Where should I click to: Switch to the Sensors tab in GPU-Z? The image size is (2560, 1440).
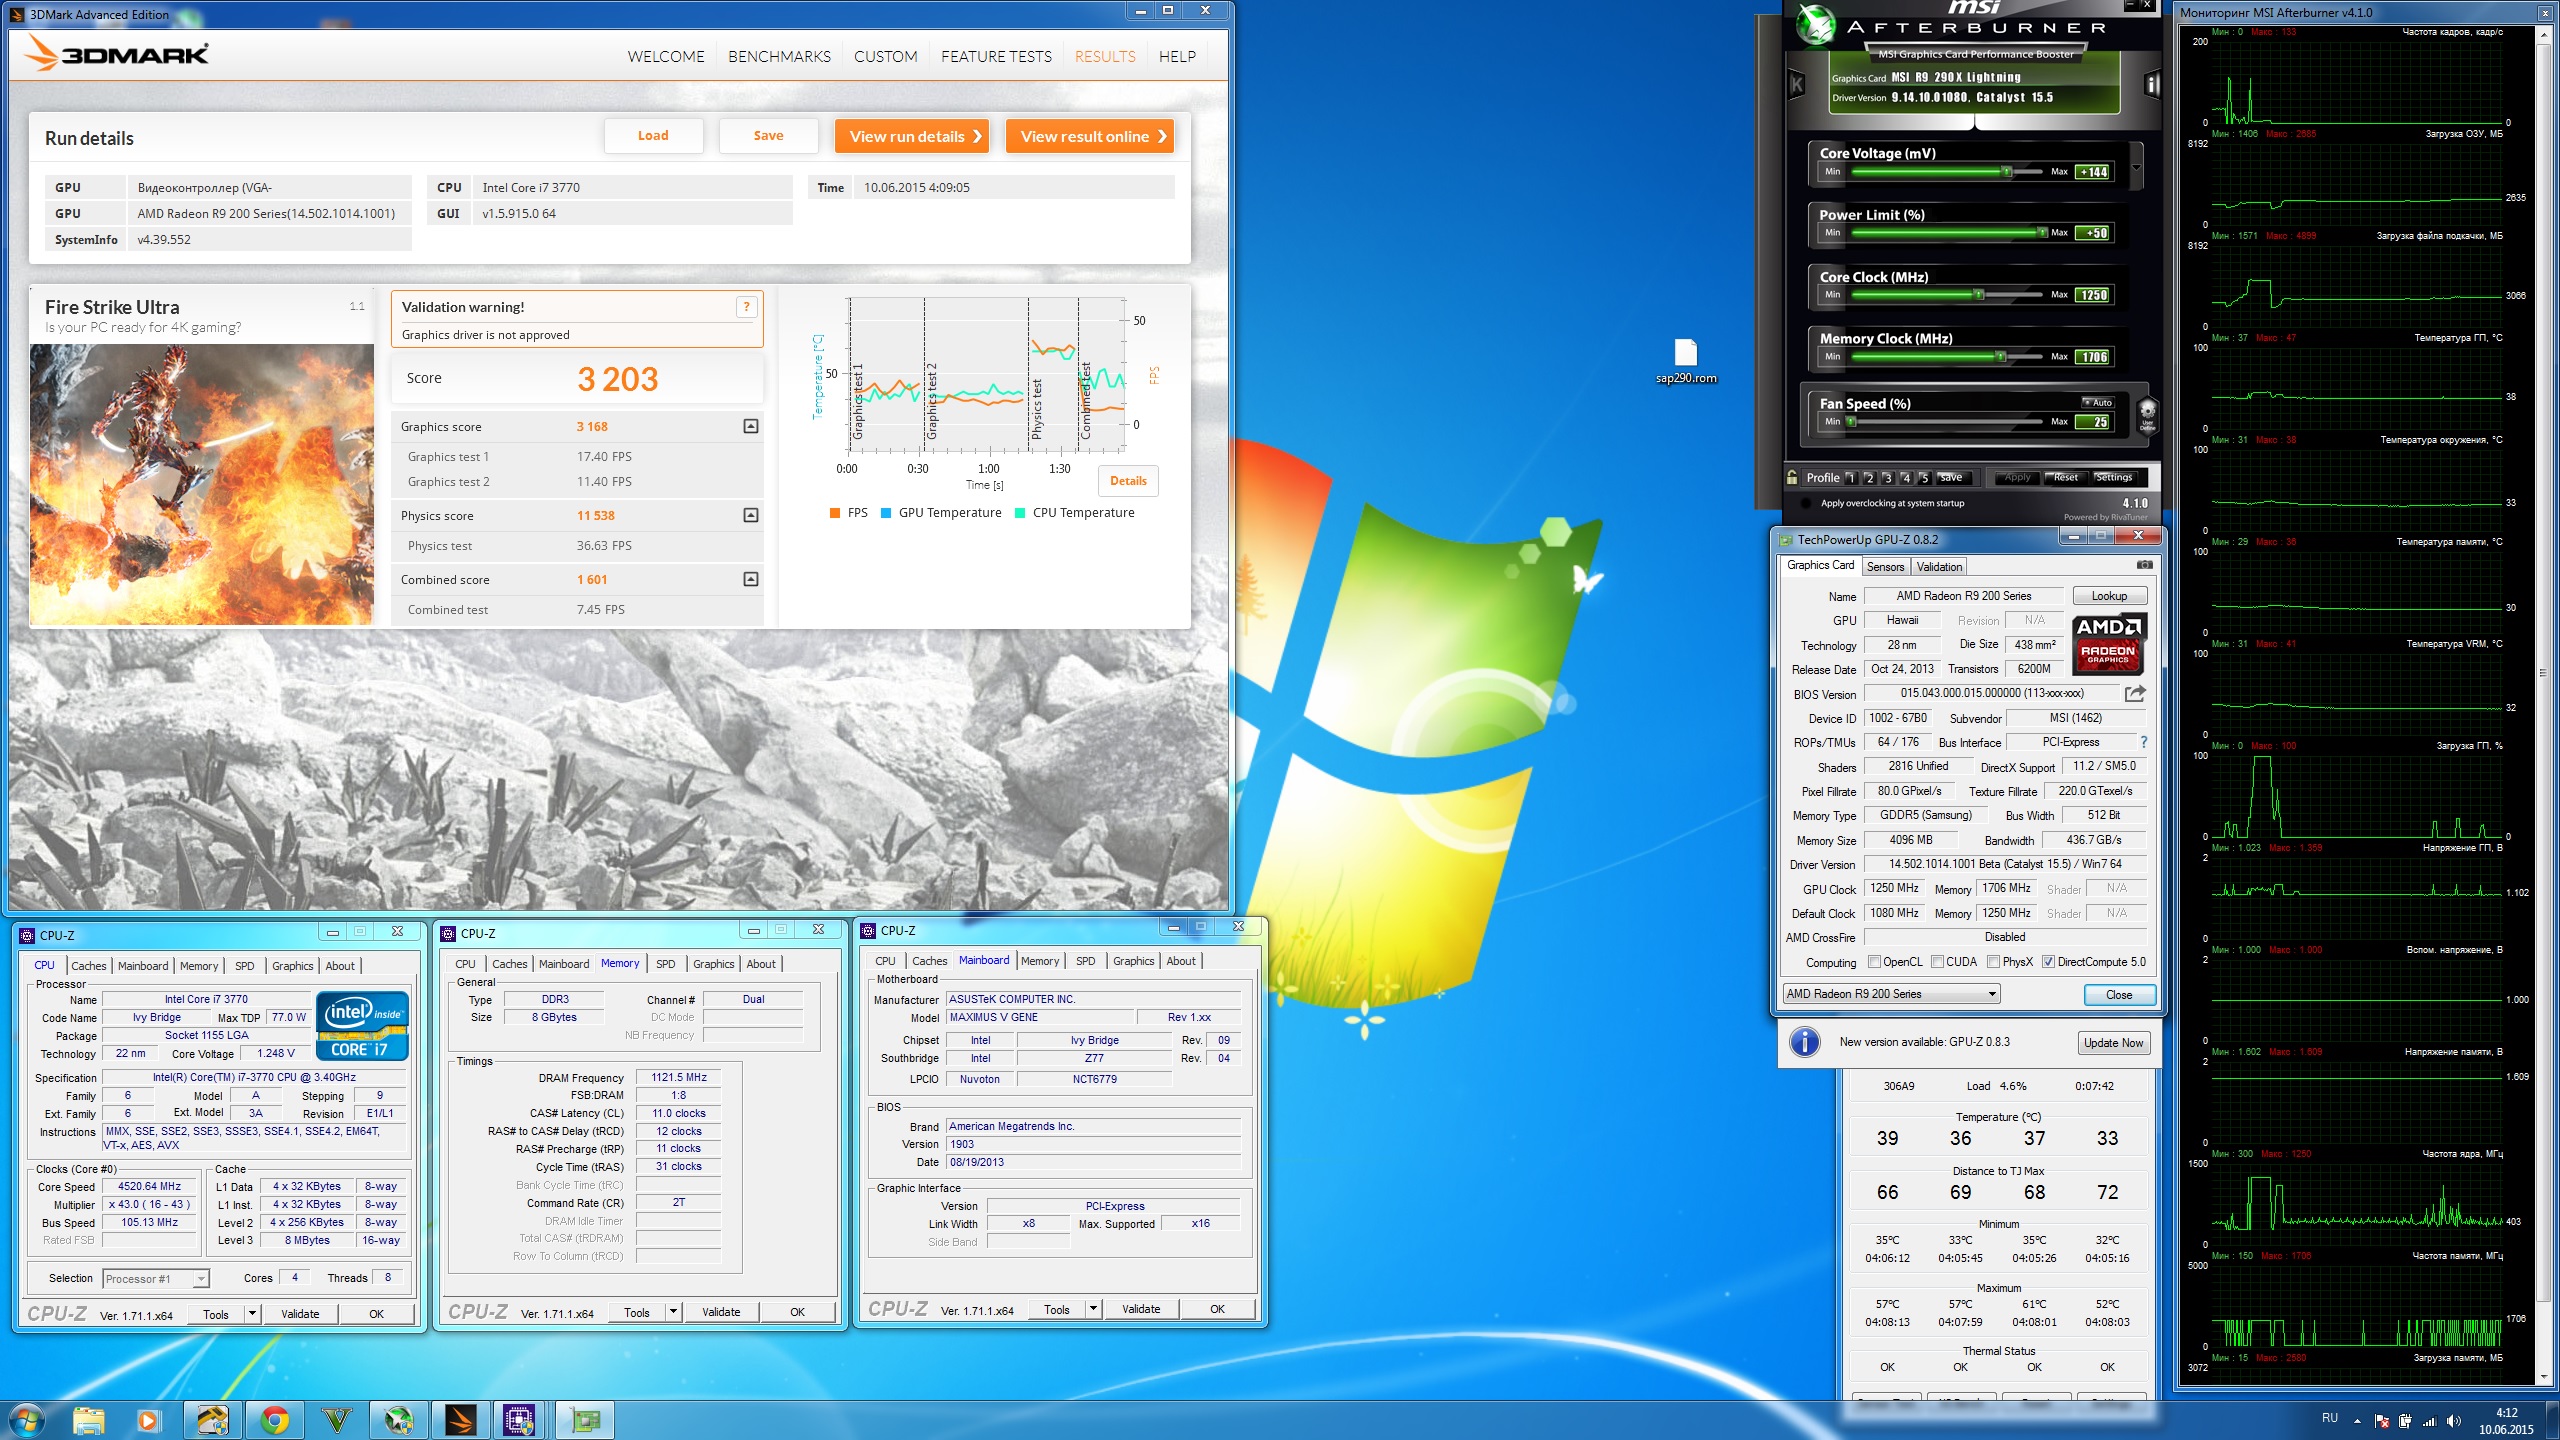tap(1885, 567)
